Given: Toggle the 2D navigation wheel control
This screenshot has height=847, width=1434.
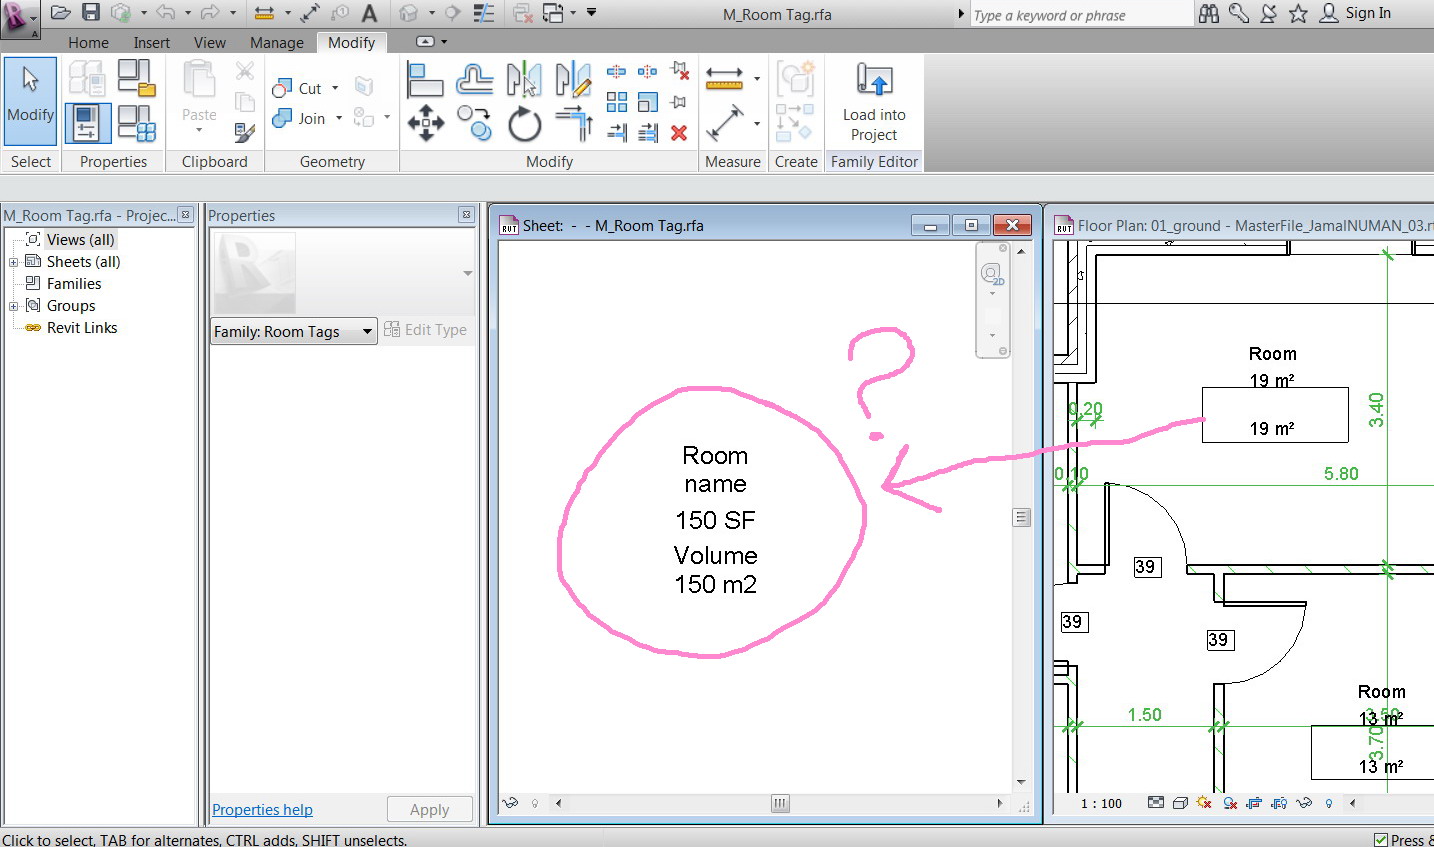Looking at the screenshot, I should pyautogui.click(x=992, y=274).
